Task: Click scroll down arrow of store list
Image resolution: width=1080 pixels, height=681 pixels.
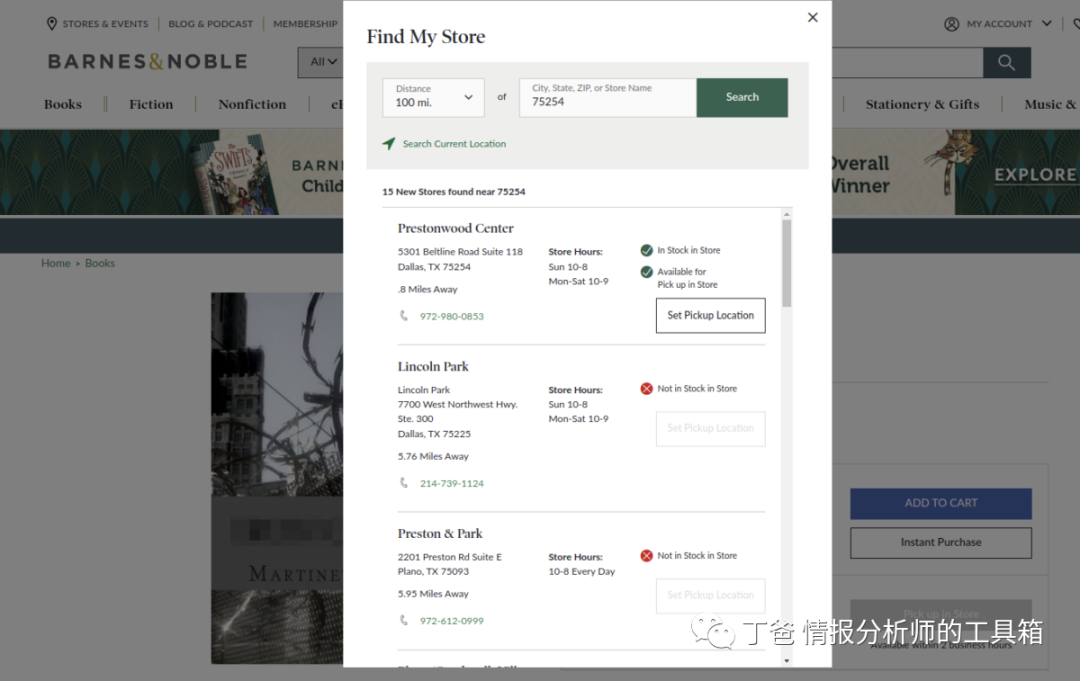Action: point(787,661)
